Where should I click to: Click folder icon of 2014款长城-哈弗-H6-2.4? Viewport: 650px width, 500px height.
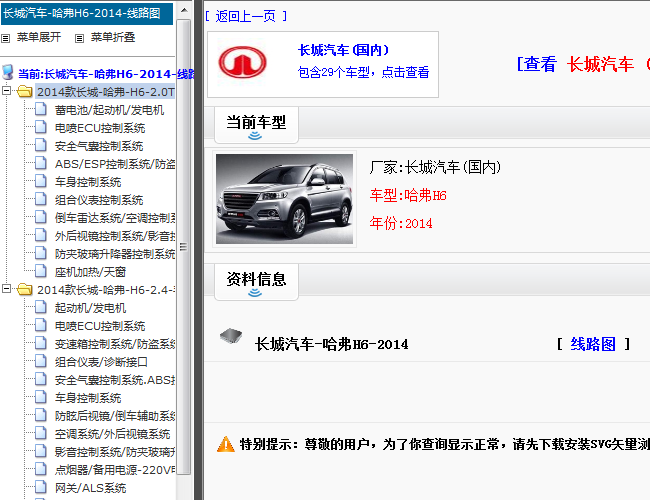click(x=25, y=289)
